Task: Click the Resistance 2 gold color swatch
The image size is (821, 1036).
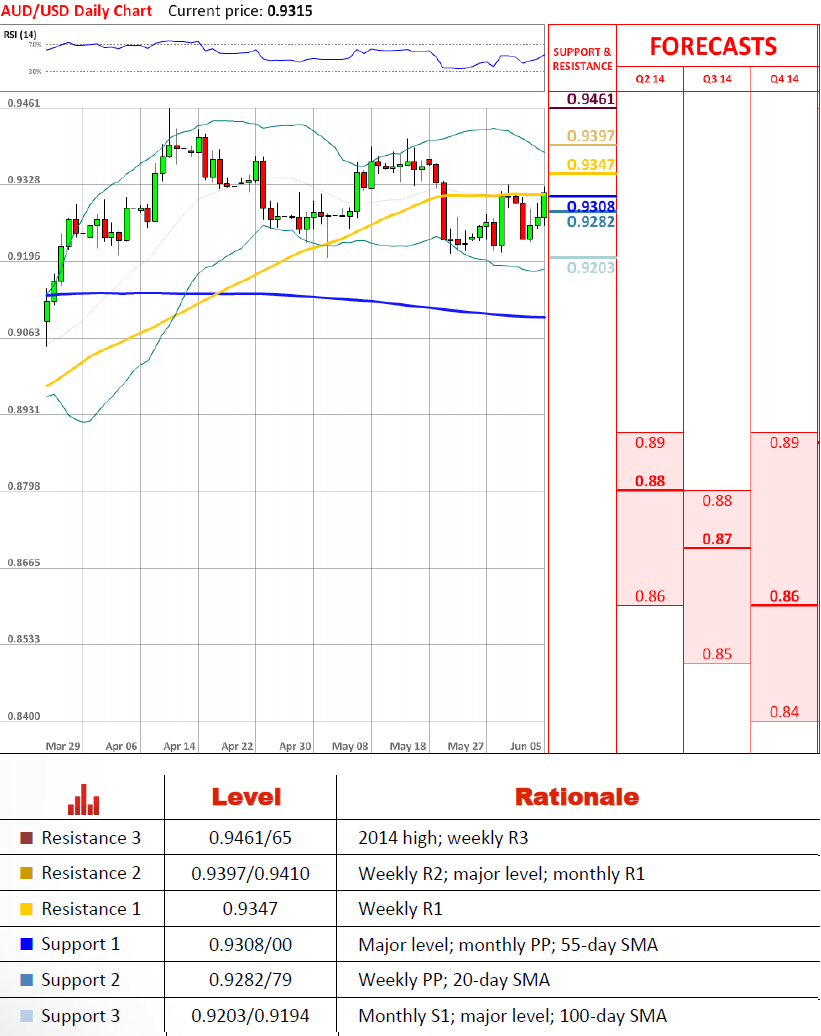Action: [x=26, y=873]
